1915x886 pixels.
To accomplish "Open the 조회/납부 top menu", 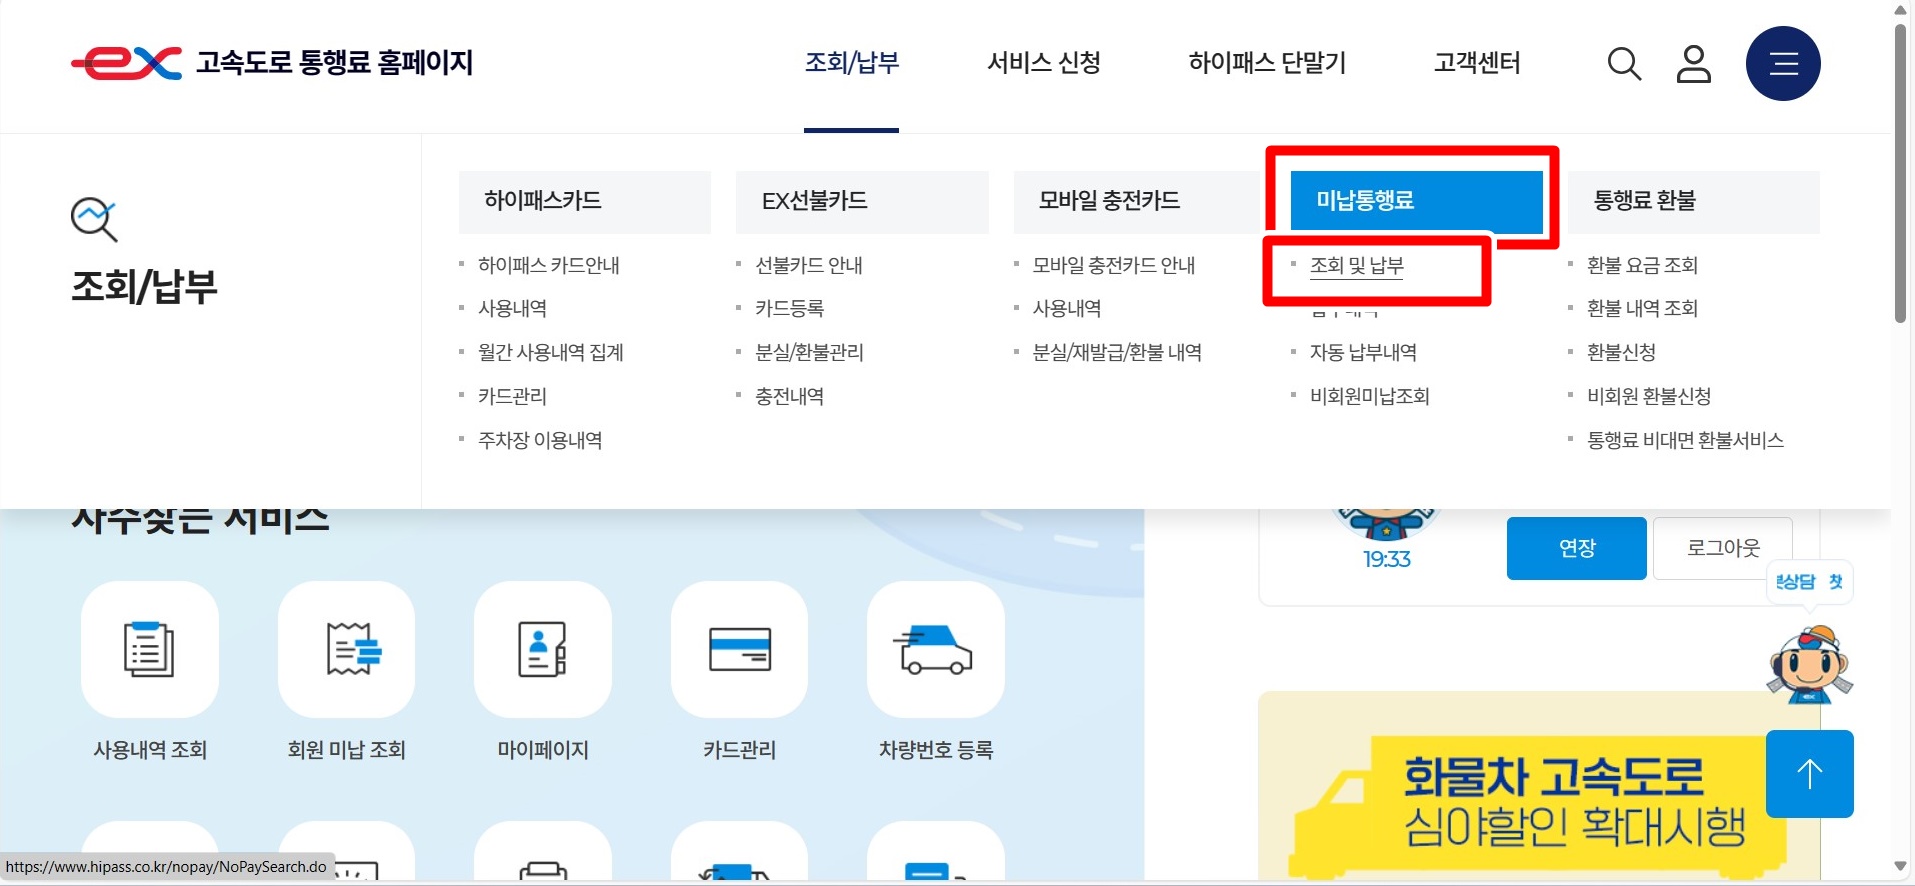I will (852, 63).
